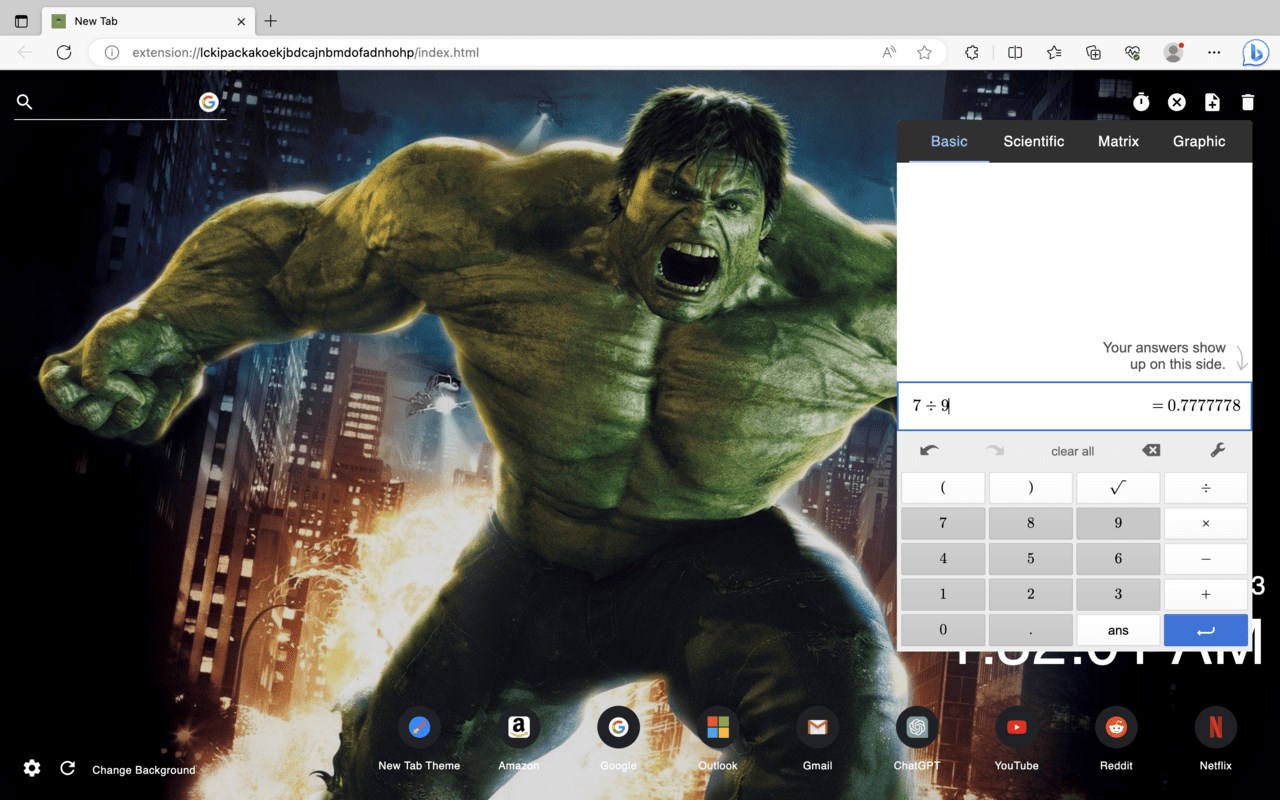The height and width of the screenshot is (800, 1280).
Task: Click the calculator backspace icon
Action: tap(1151, 451)
